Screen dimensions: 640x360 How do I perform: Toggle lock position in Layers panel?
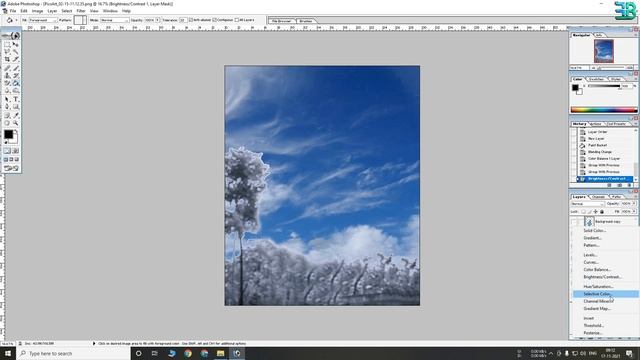pyautogui.click(x=596, y=212)
